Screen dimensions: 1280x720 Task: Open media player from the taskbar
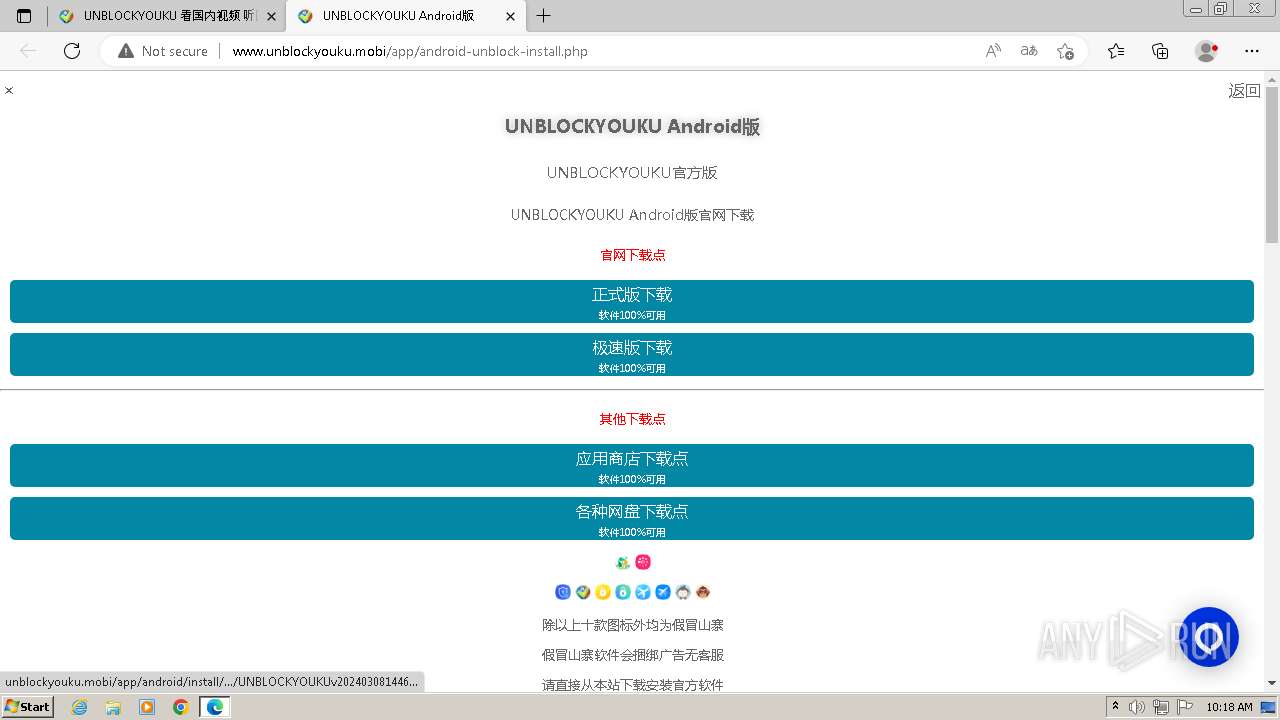coord(147,707)
